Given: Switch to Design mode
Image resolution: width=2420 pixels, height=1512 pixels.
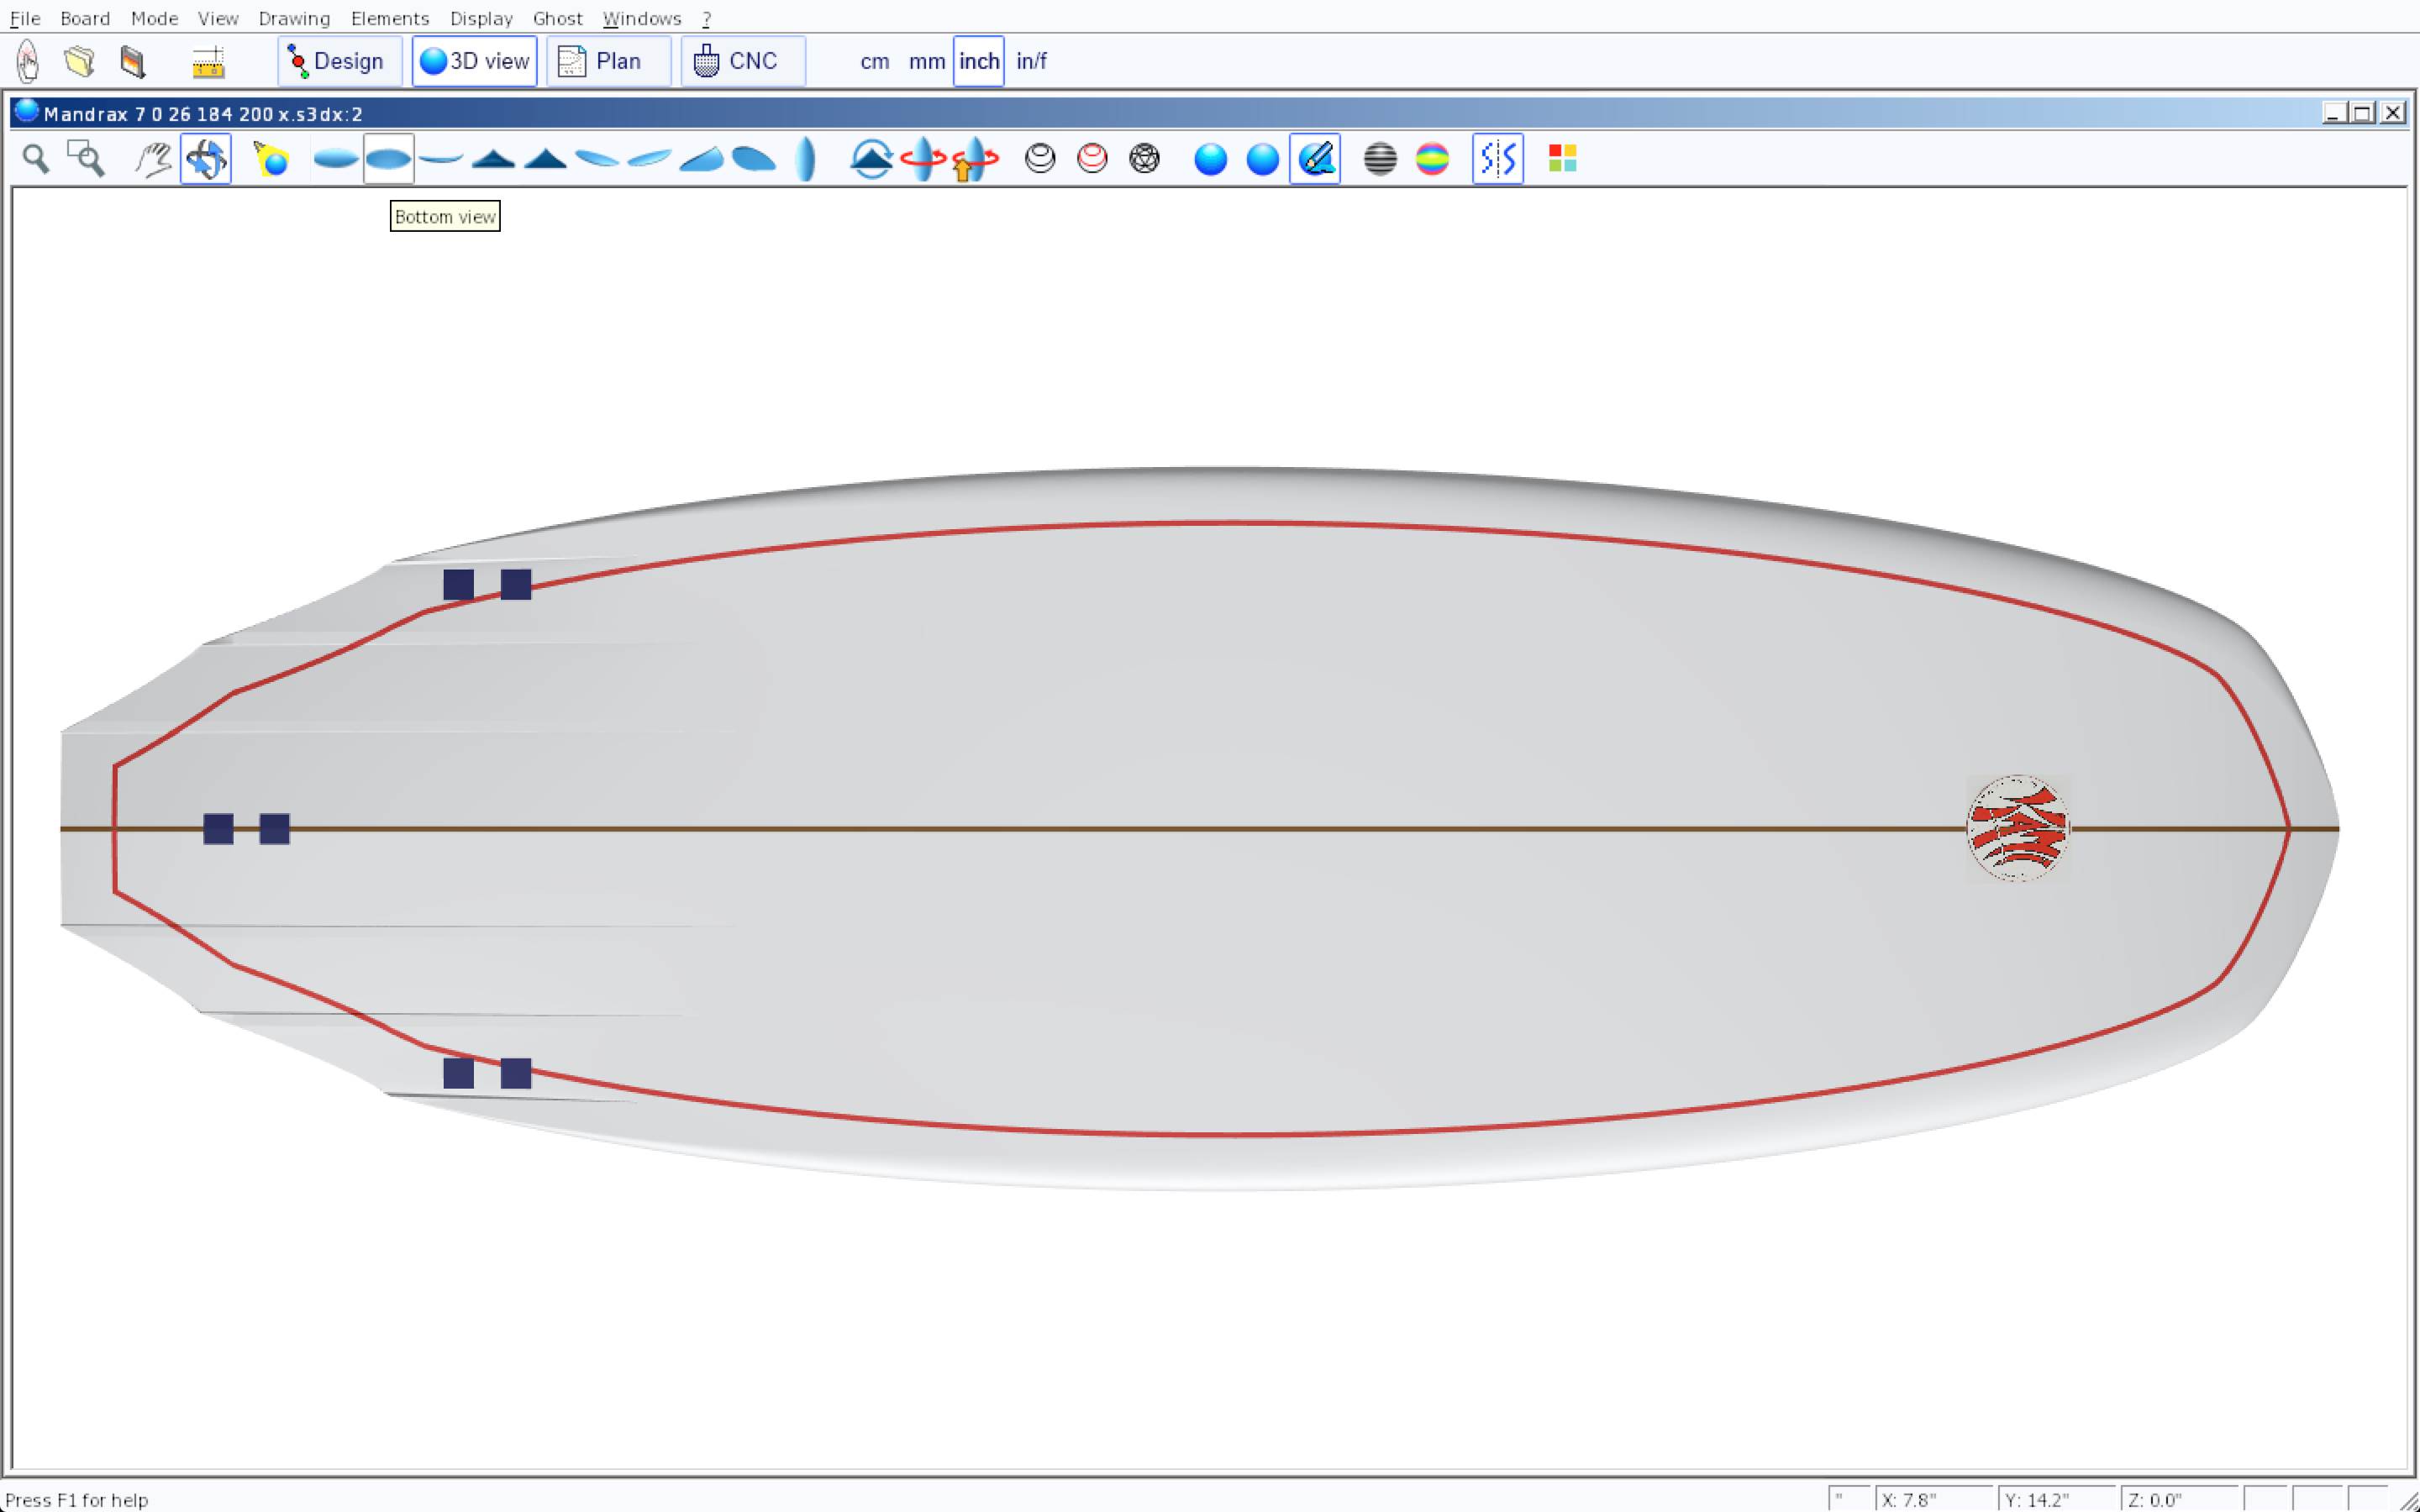Looking at the screenshot, I should pyautogui.click(x=339, y=61).
